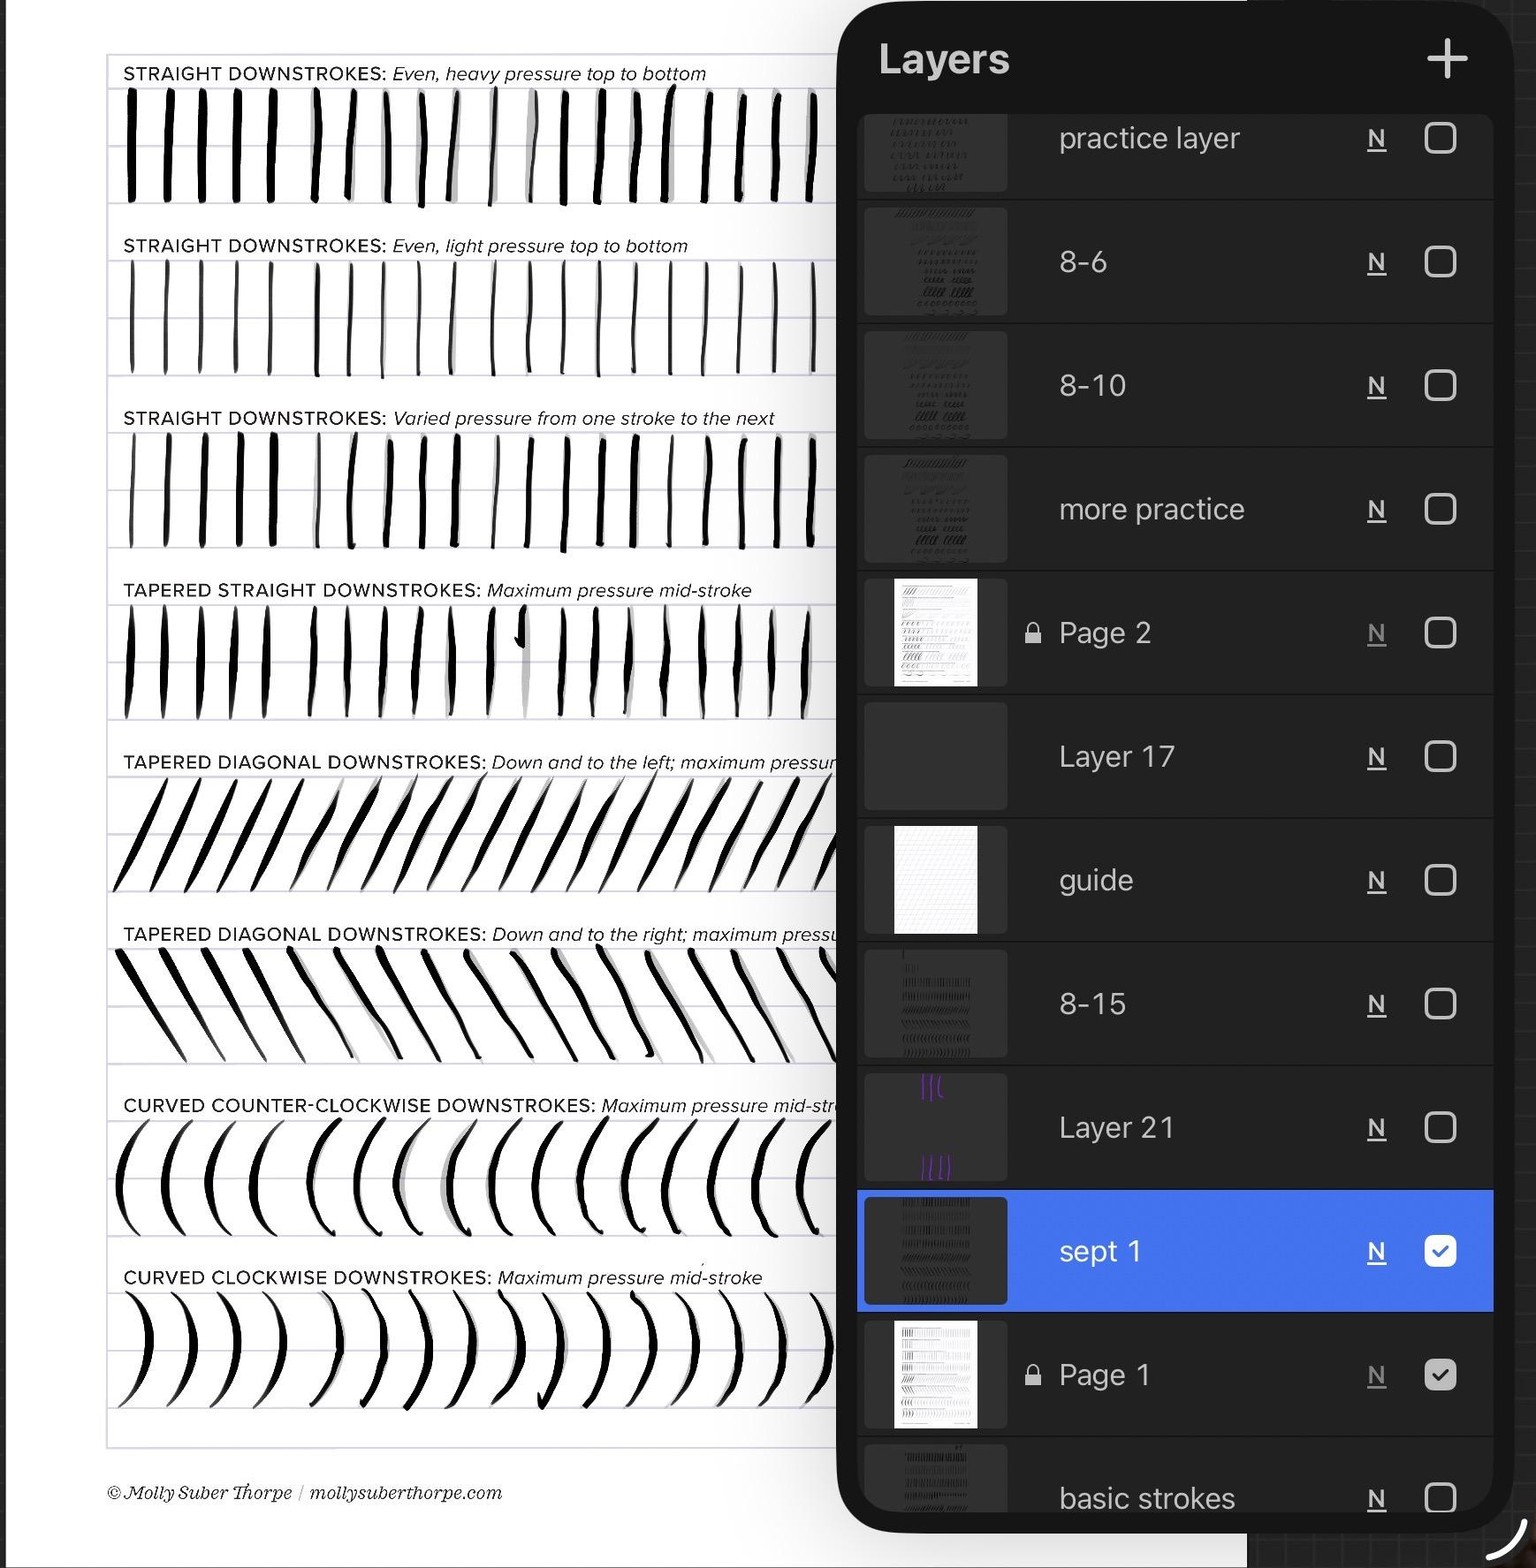The width and height of the screenshot is (1536, 1568).
Task: Select the Page 1 layer thumbnail
Action: coord(935,1375)
